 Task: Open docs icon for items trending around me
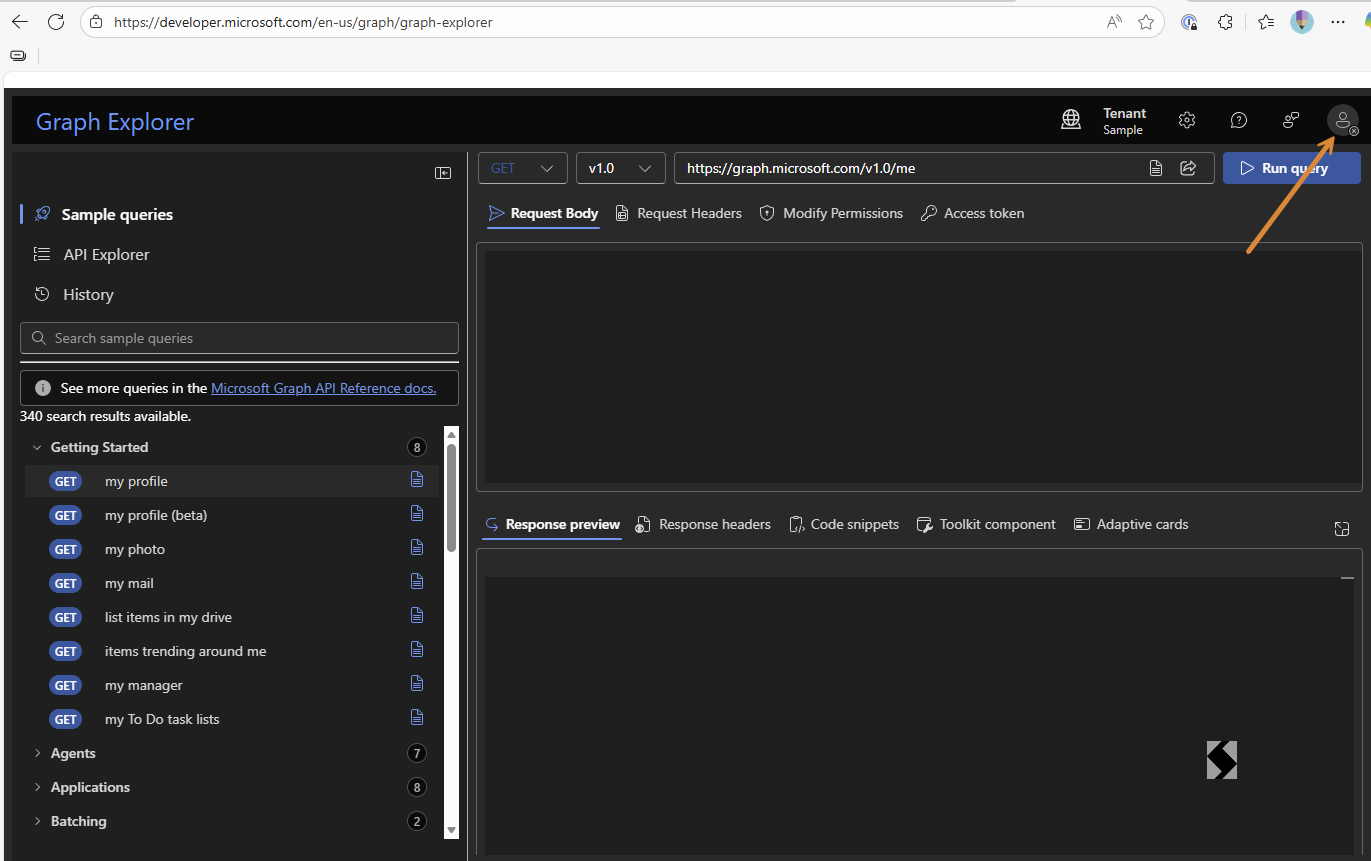click(417, 650)
